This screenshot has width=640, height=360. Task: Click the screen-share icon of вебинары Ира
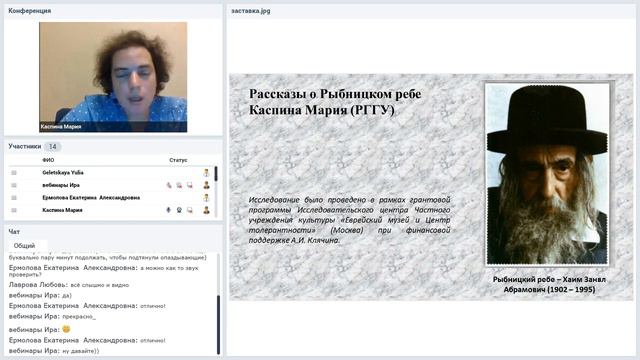click(190, 185)
